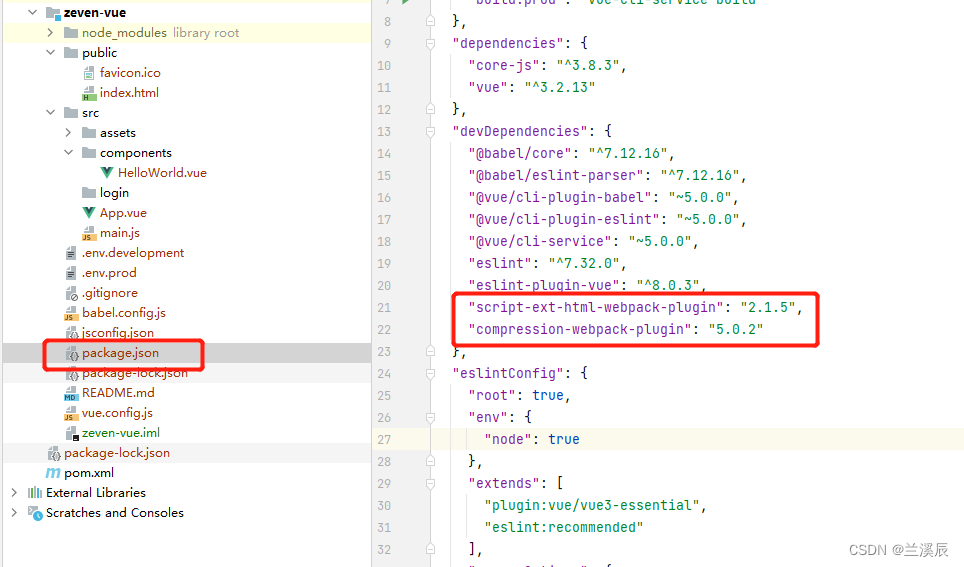Collapse the zeven-vue project root

(x=33, y=12)
